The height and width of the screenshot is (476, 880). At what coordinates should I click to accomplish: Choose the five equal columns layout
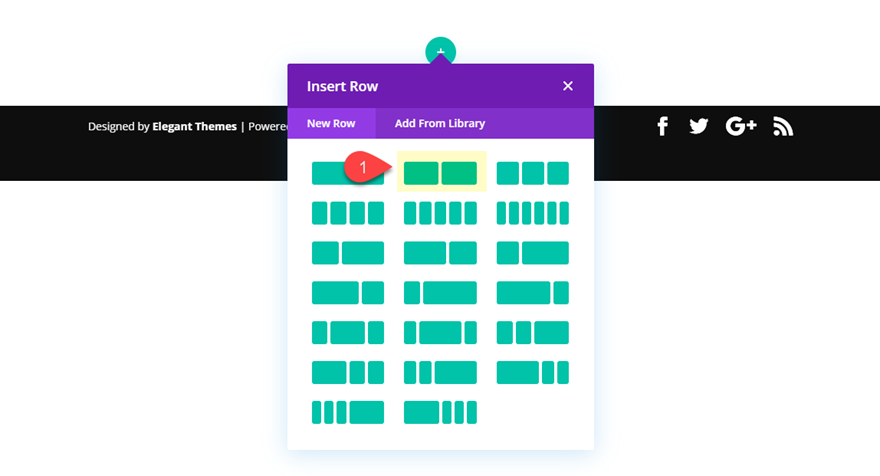click(x=440, y=213)
